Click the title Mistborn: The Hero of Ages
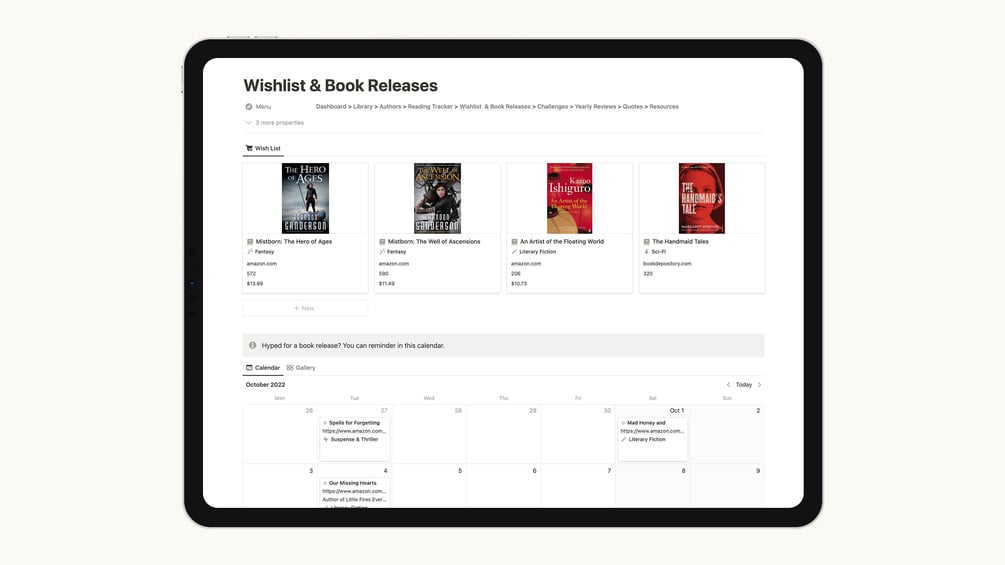Screen dimensions: 1005x565 pos(294,242)
